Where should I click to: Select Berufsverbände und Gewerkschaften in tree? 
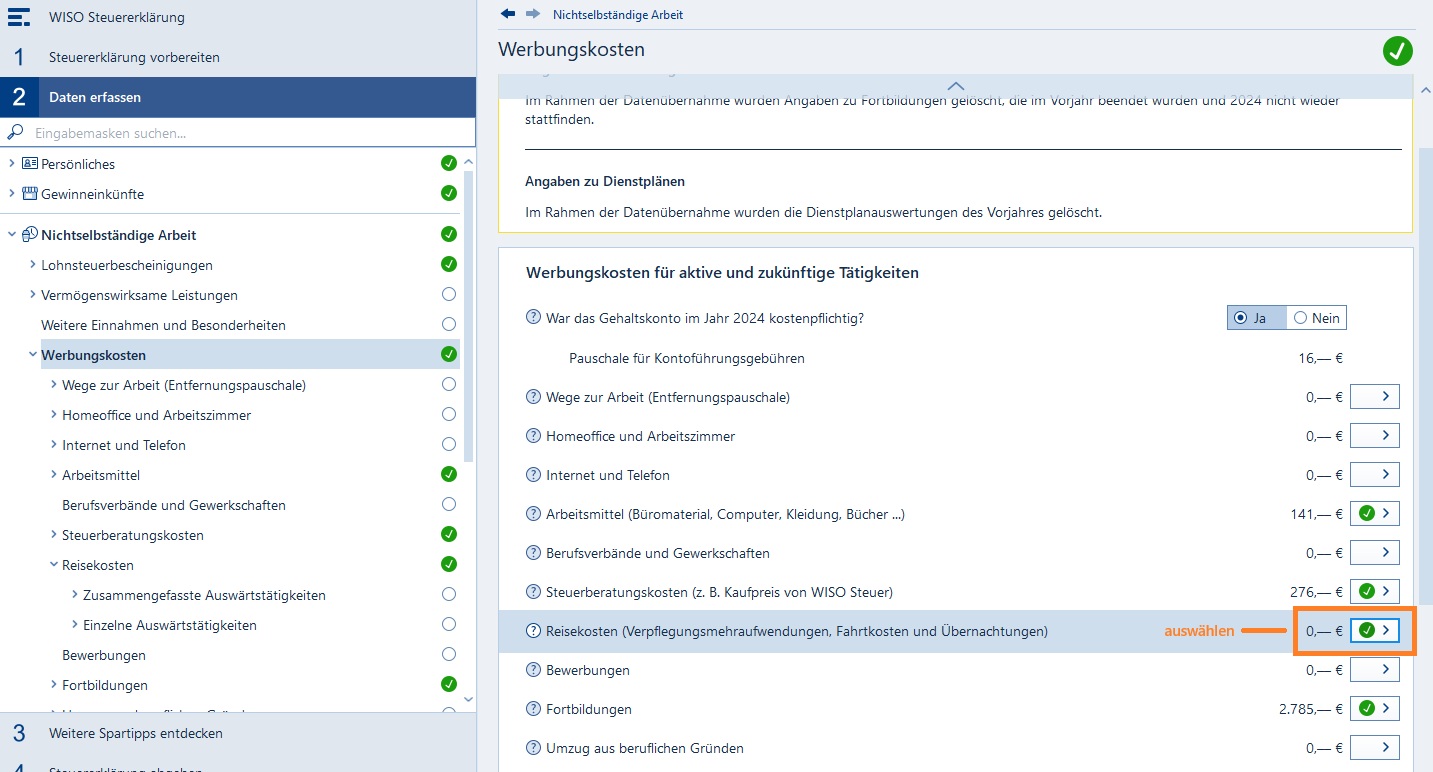pyautogui.click(x=174, y=505)
